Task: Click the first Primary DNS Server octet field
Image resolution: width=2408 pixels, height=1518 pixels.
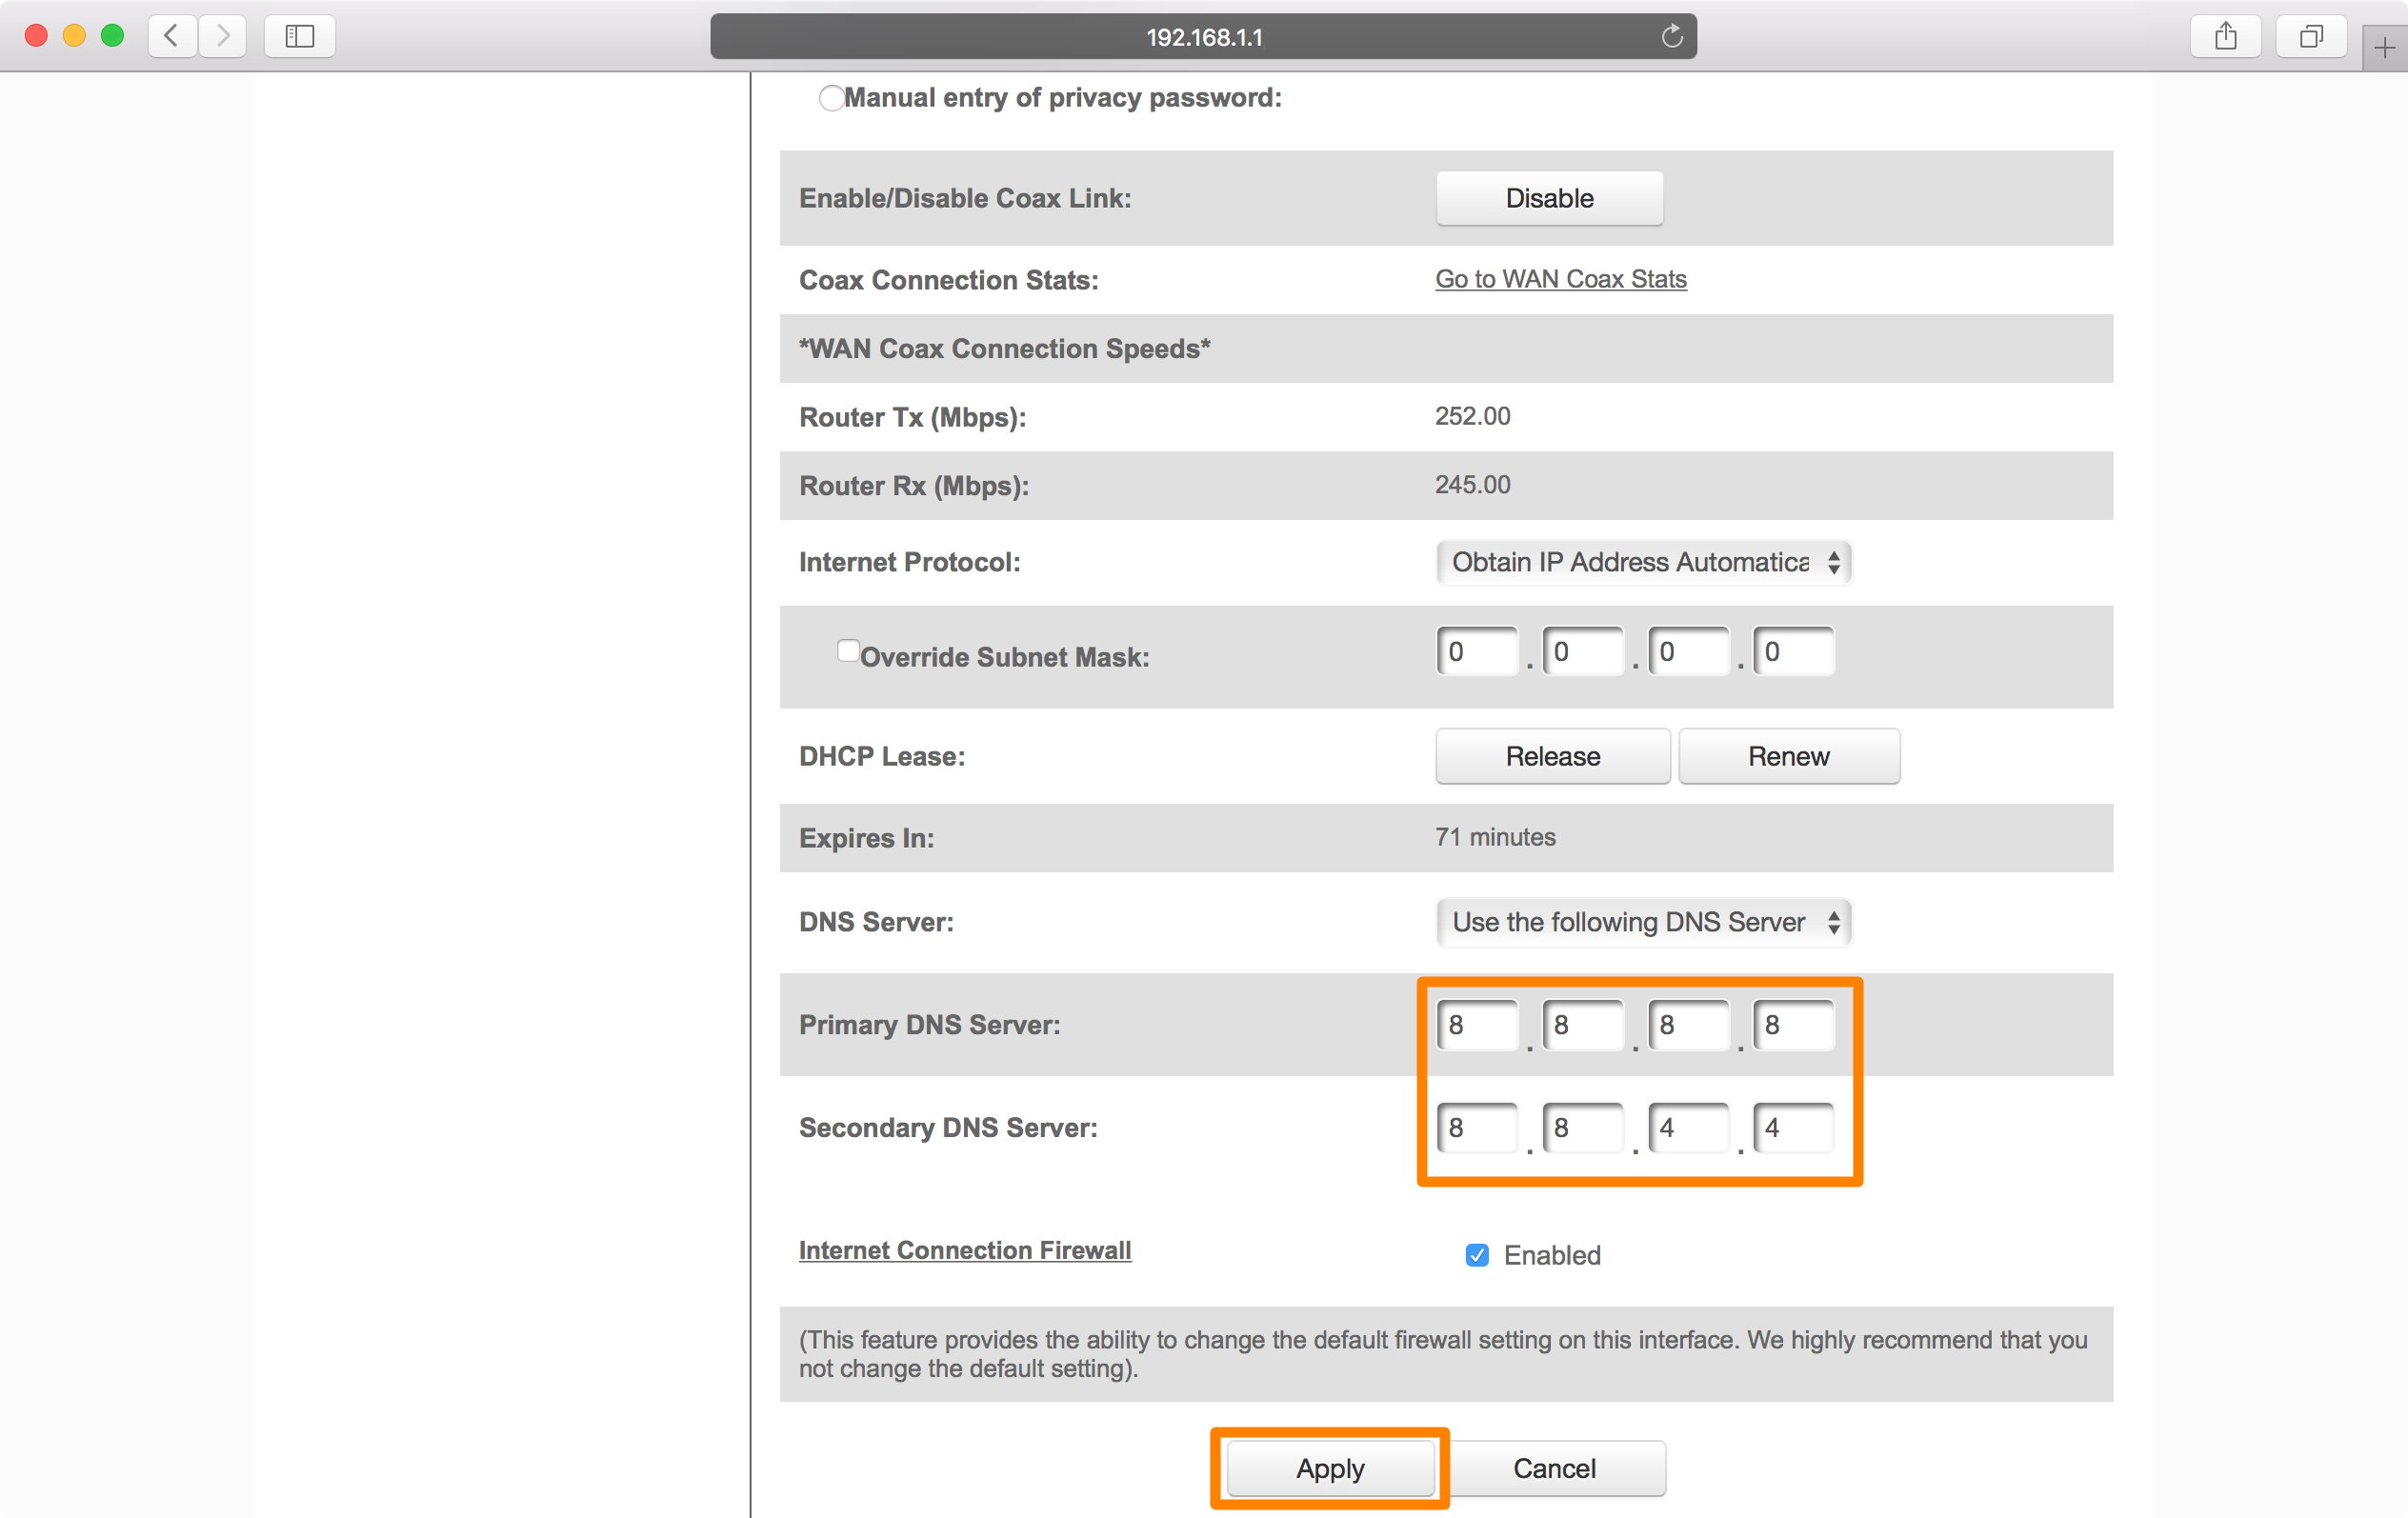Action: tap(1477, 1025)
